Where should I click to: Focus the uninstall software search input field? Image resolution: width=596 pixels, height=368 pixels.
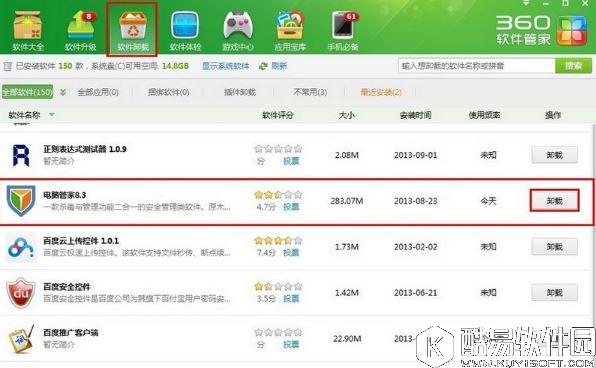pyautogui.click(x=476, y=66)
